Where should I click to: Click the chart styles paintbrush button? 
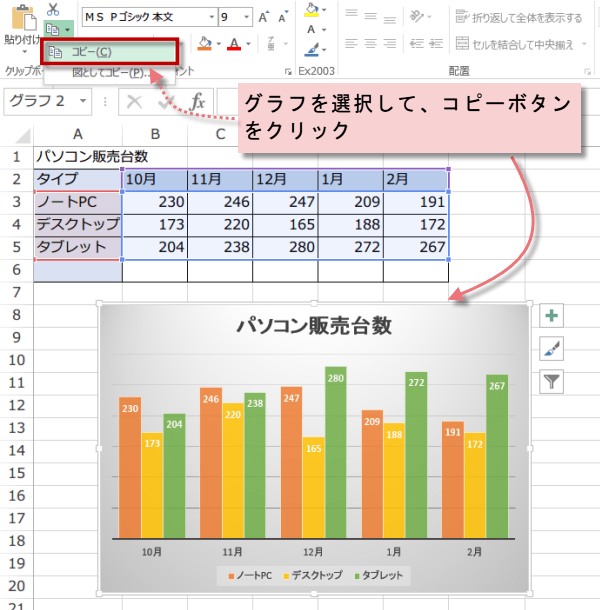click(551, 348)
